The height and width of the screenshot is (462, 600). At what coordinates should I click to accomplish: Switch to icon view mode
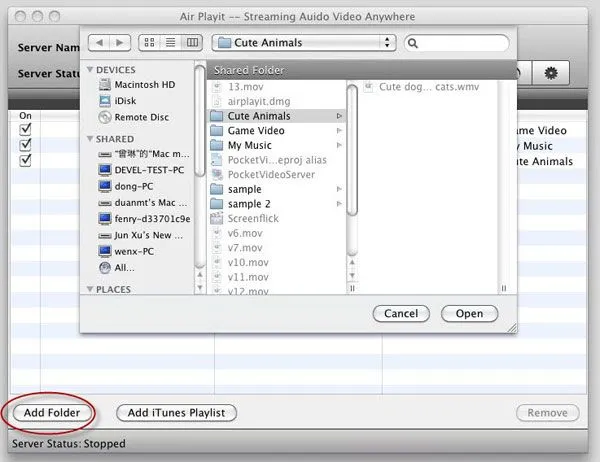click(x=152, y=43)
